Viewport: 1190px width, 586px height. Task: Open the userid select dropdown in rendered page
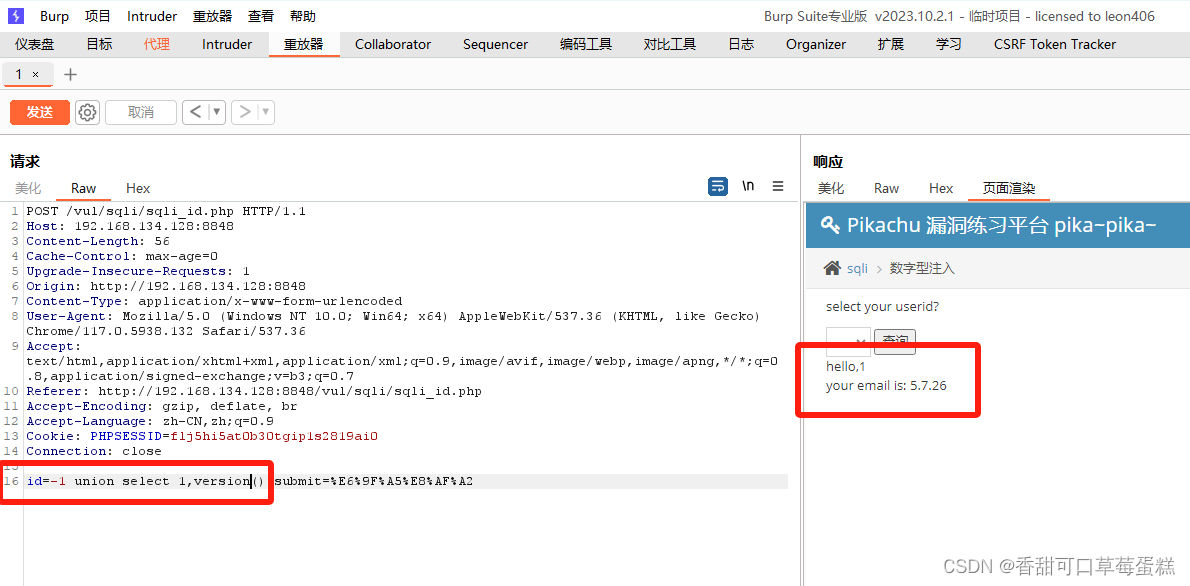pos(848,341)
